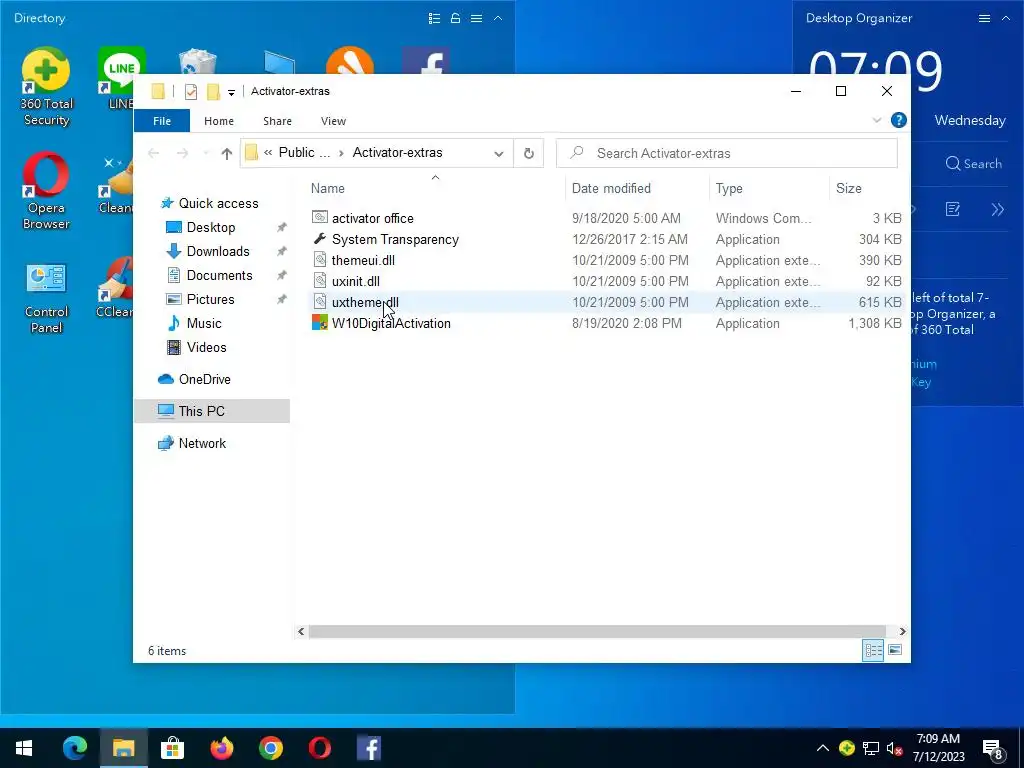Open 360 Total Security tray icon

846,748
